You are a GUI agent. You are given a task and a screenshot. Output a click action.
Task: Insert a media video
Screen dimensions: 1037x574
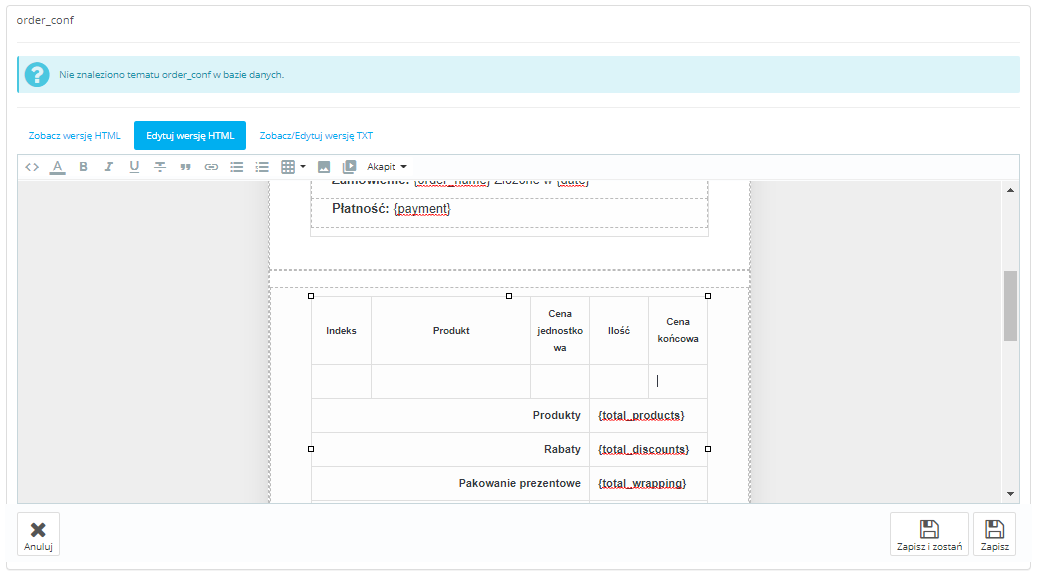pyautogui.click(x=349, y=167)
